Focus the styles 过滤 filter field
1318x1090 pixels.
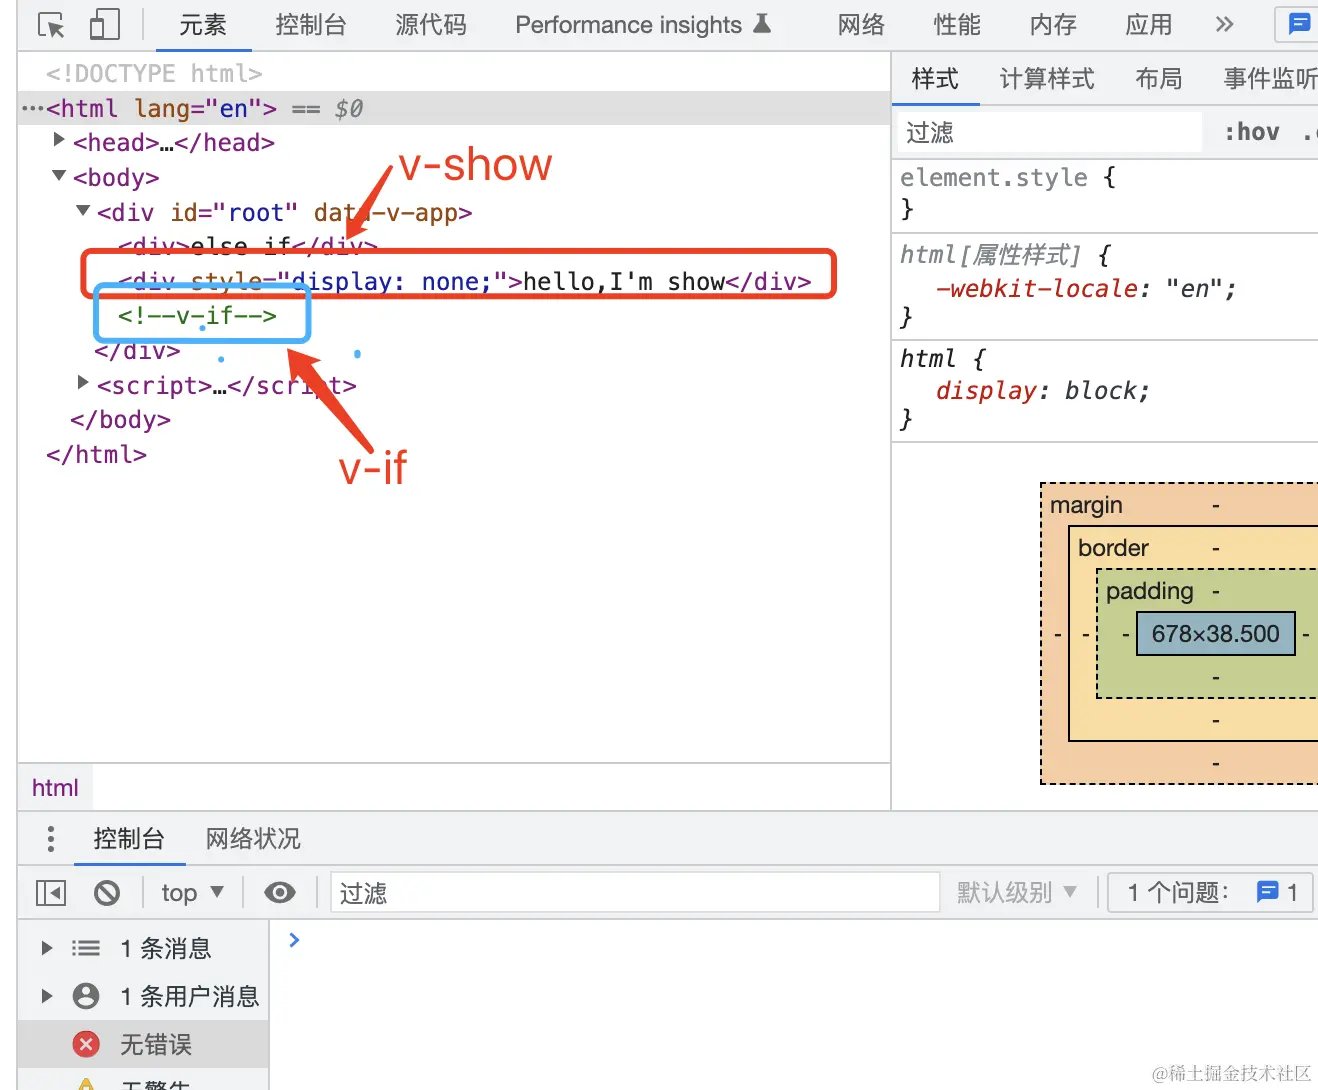1048,132
